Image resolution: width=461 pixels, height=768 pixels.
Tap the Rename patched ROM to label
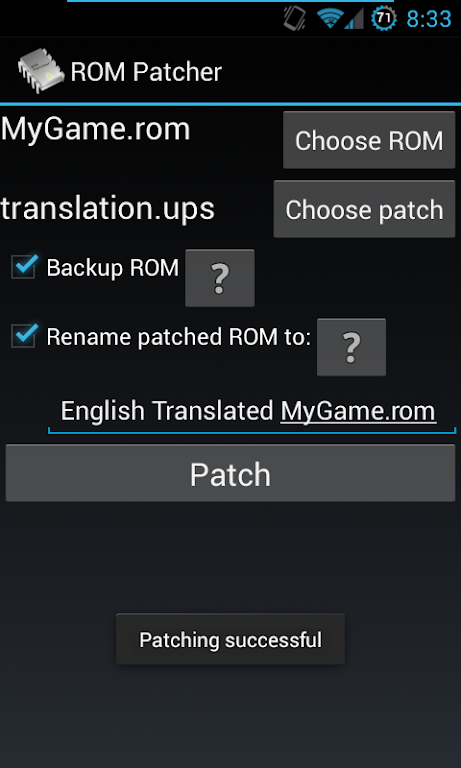click(179, 337)
